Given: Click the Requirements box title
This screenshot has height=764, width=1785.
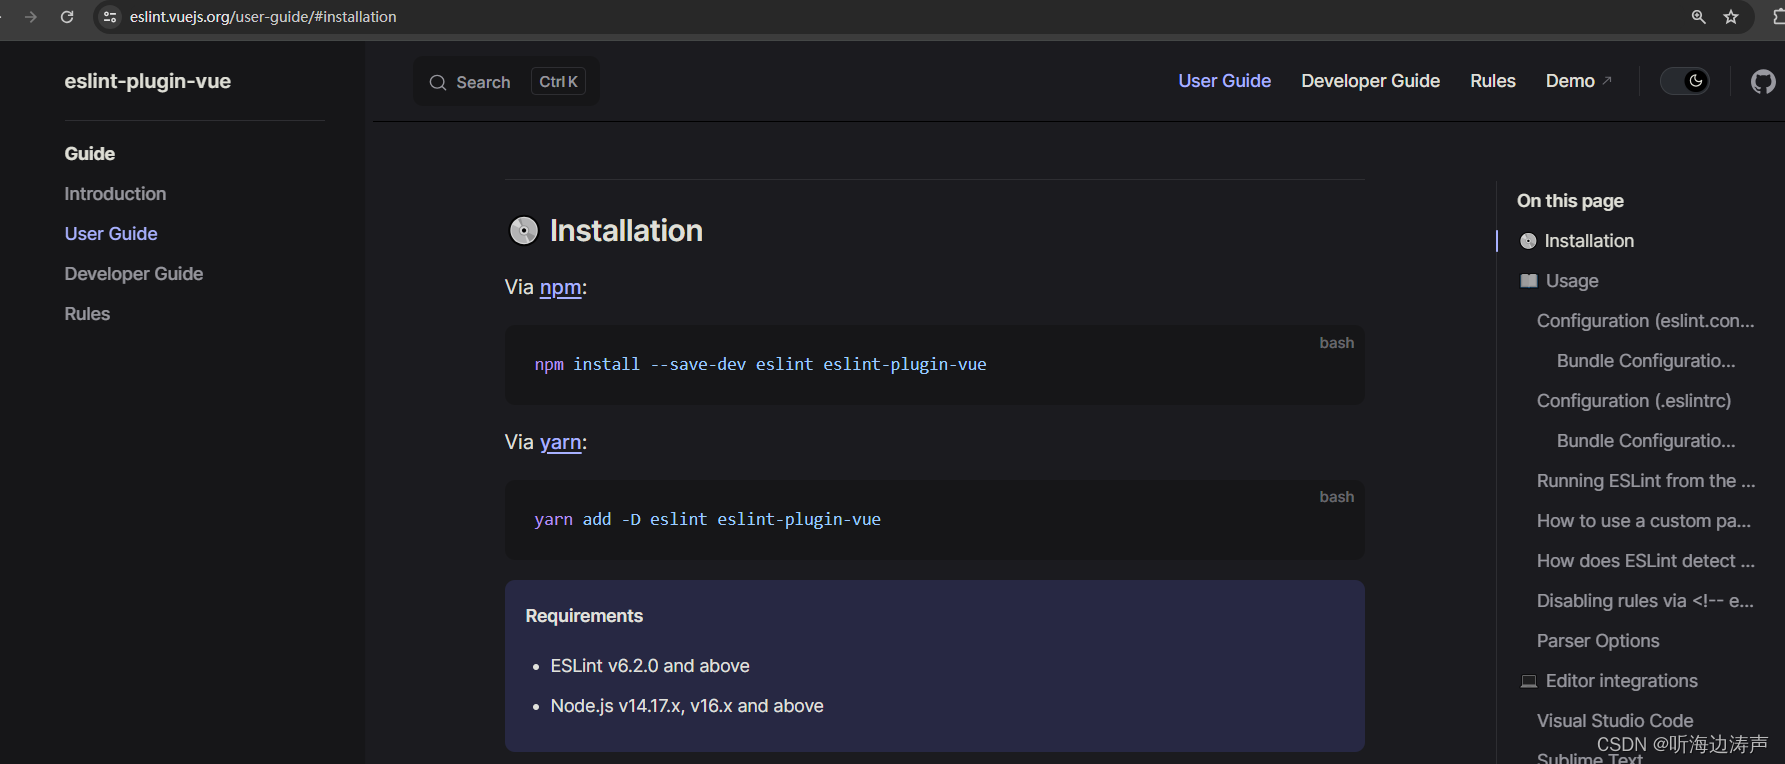Looking at the screenshot, I should tap(584, 616).
